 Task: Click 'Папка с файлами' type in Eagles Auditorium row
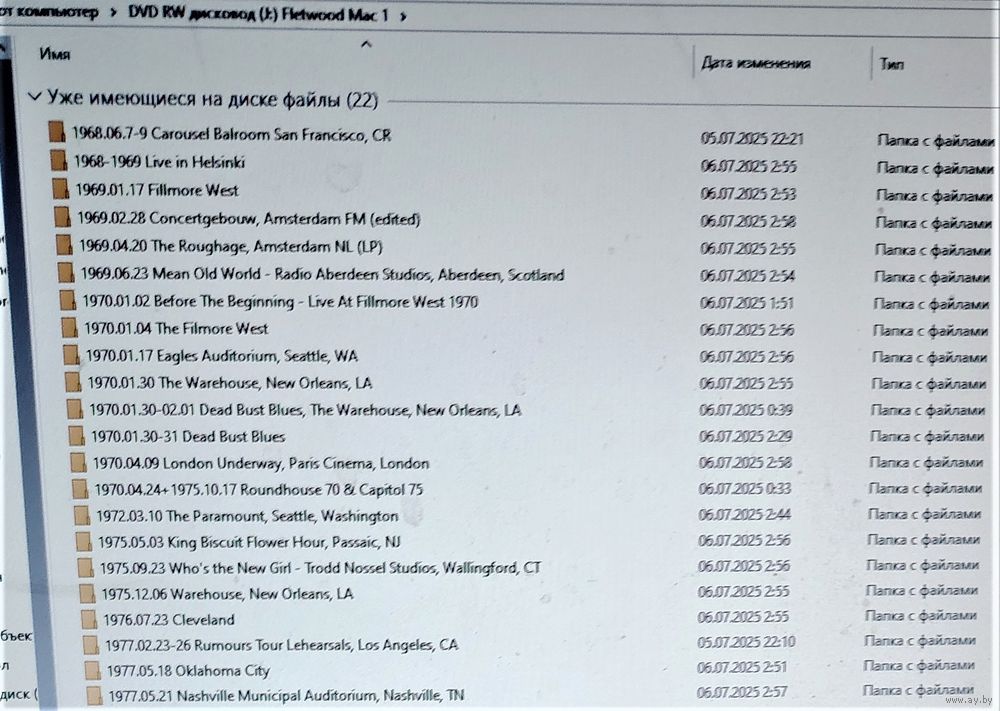click(x=930, y=358)
